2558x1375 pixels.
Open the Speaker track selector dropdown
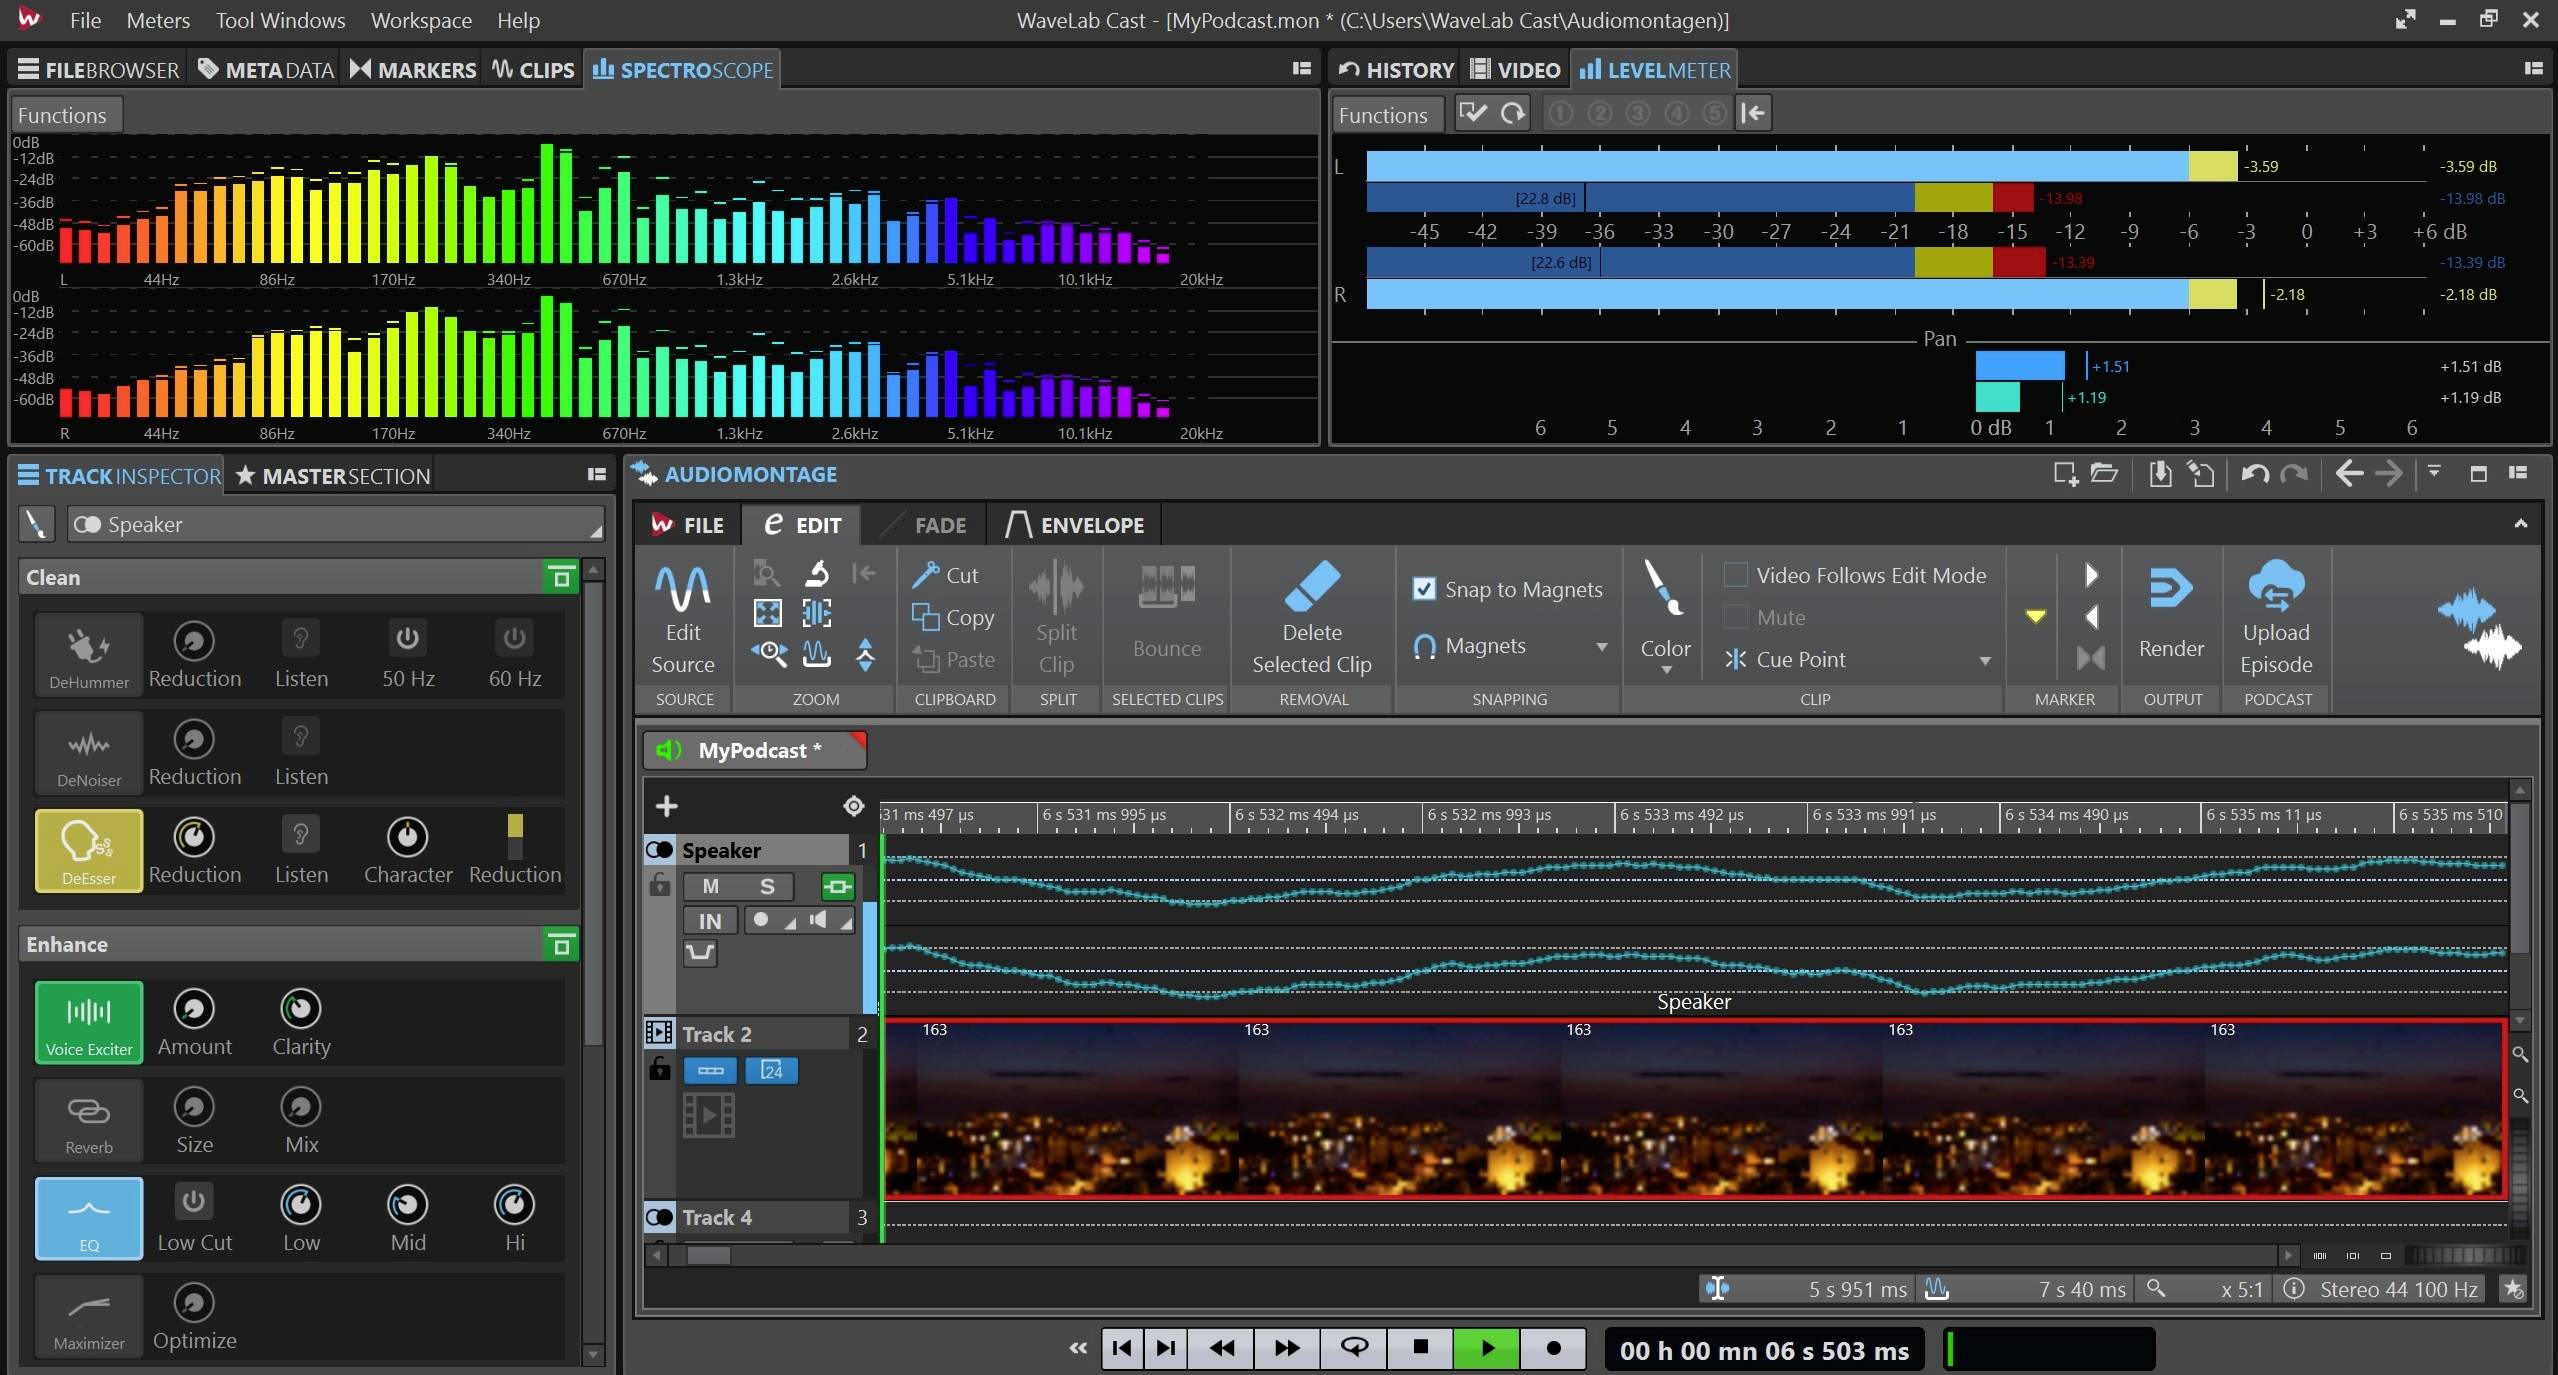coord(336,525)
